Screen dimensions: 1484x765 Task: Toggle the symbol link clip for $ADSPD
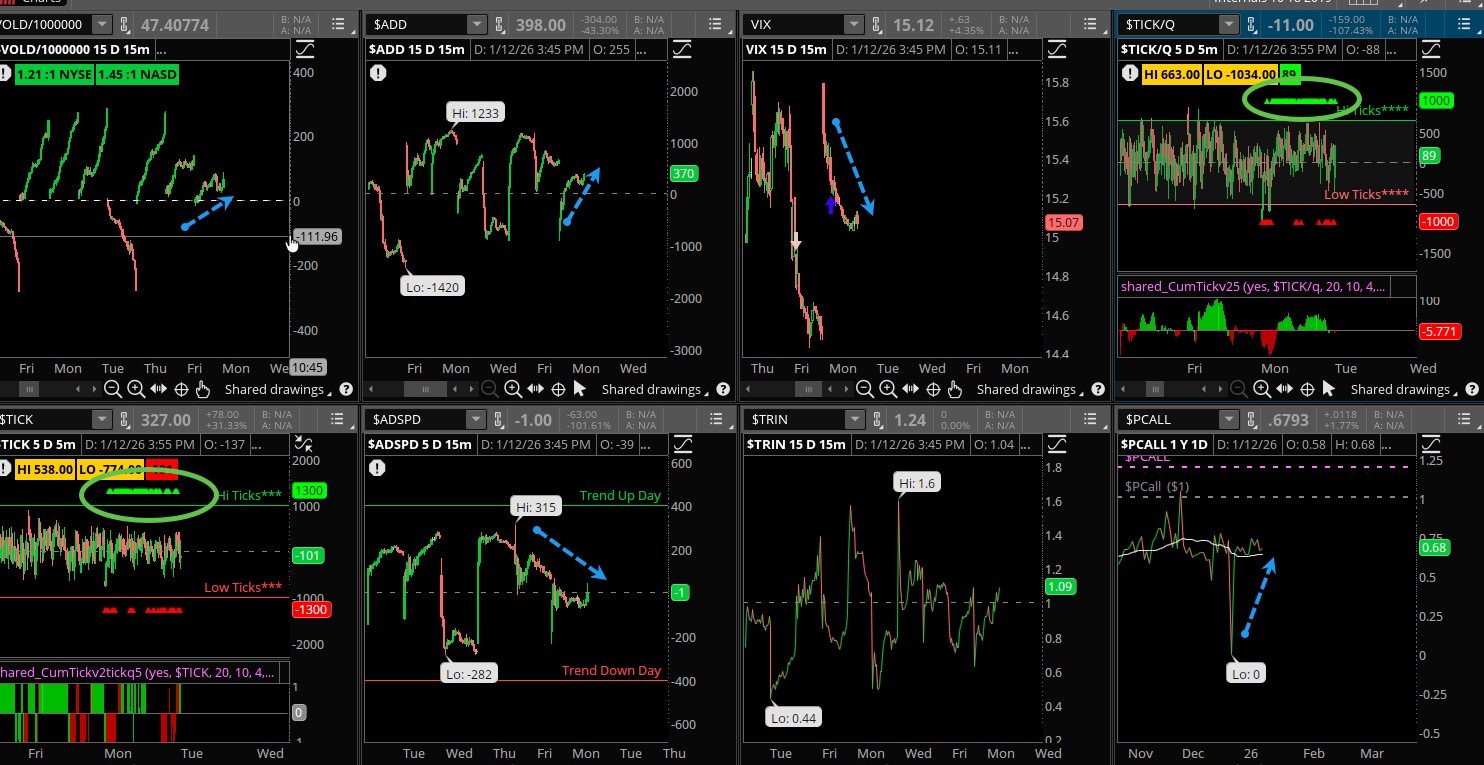(500, 420)
